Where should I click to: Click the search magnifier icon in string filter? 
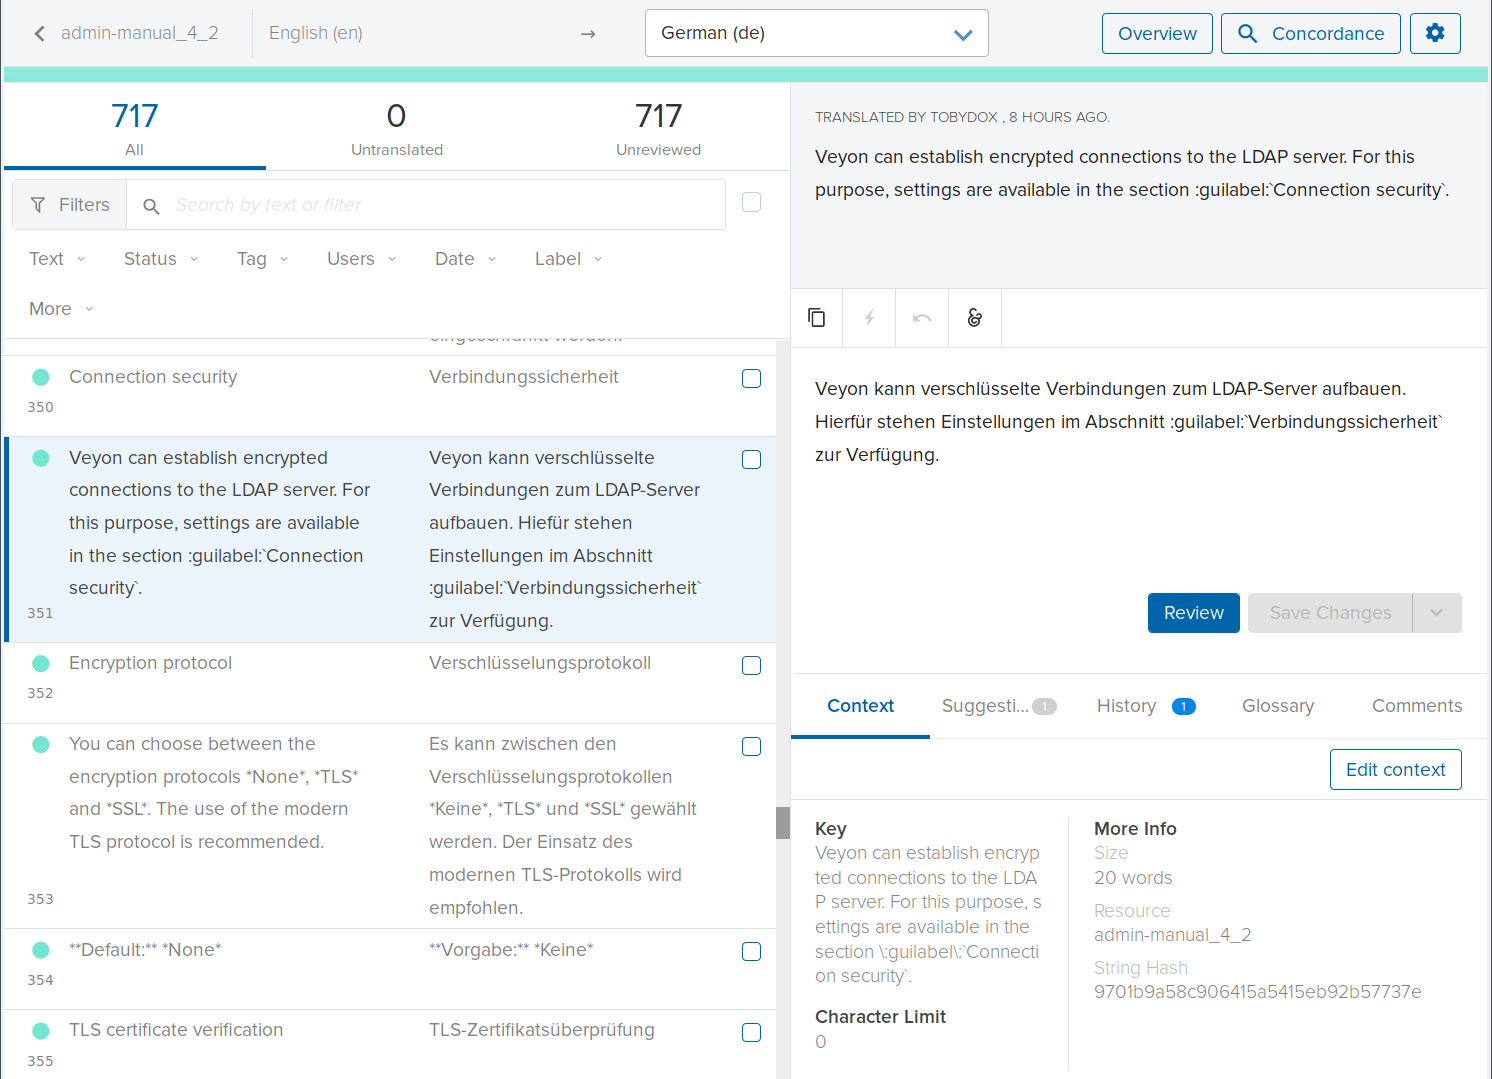(151, 205)
